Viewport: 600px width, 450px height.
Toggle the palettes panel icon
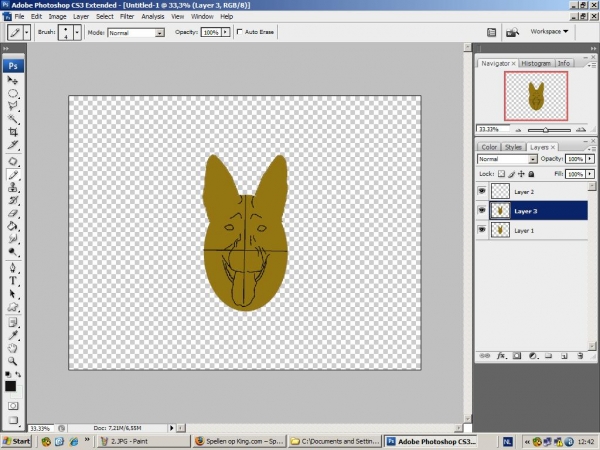pos(491,32)
